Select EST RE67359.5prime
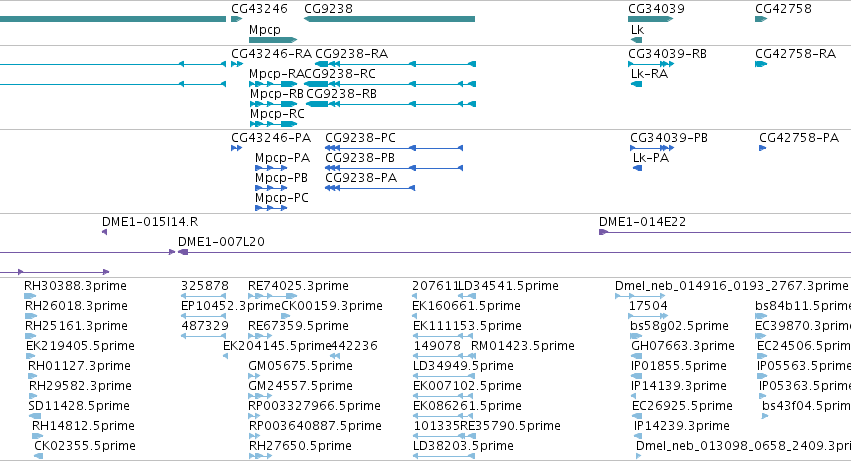851x461 pixels. click(298, 326)
